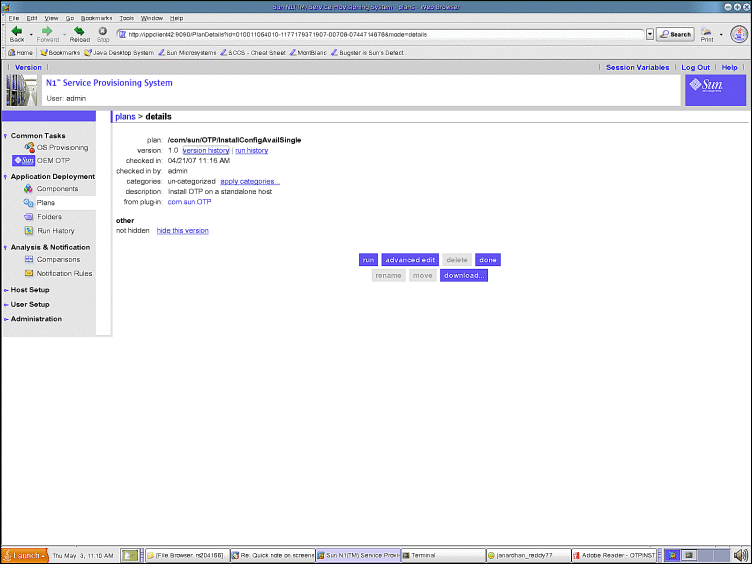Viewport: 752px width, 564px height.
Task: Open the Back button history dropdown
Action: [x=31, y=35]
